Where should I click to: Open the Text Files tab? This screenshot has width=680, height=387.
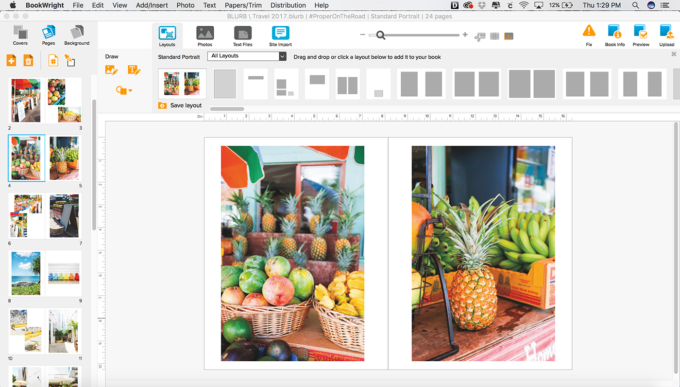click(x=242, y=36)
